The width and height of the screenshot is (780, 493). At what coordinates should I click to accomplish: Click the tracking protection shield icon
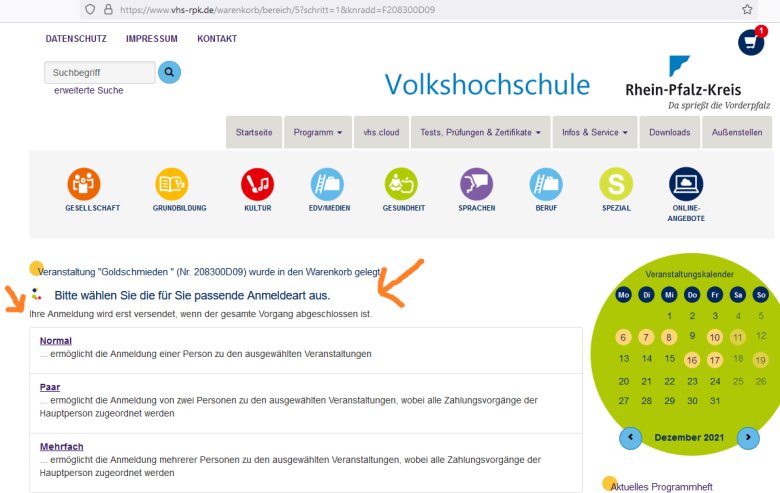coord(90,9)
